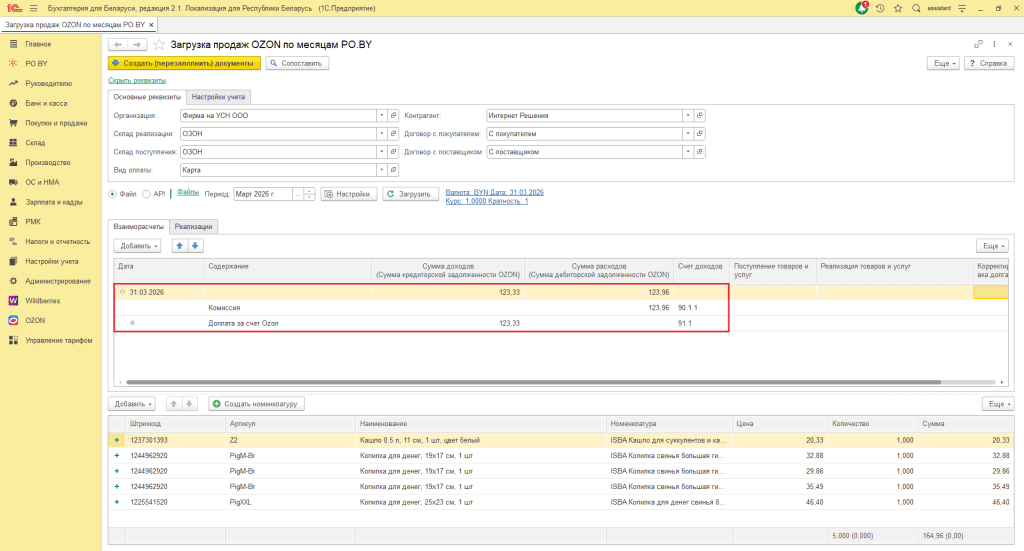Switch to Настройки учета tab
Viewport: 1024px width, 551px height.
(x=218, y=97)
